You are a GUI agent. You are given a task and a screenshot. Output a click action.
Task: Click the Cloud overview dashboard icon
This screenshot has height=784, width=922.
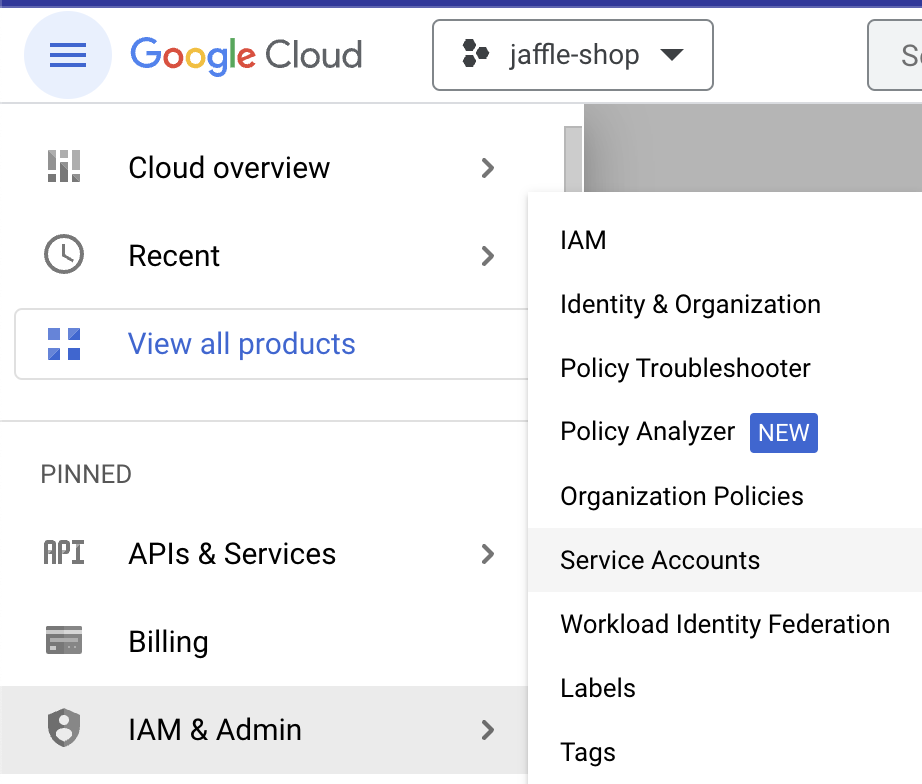[64, 167]
